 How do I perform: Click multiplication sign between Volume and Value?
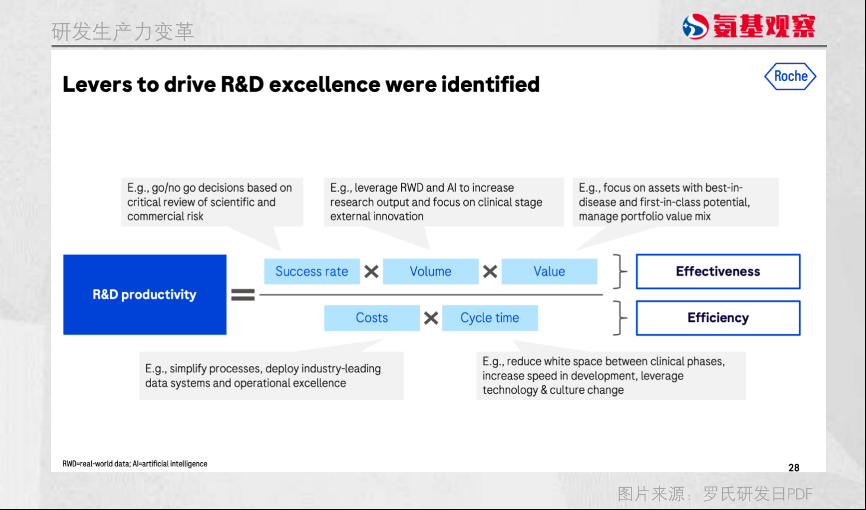point(490,271)
